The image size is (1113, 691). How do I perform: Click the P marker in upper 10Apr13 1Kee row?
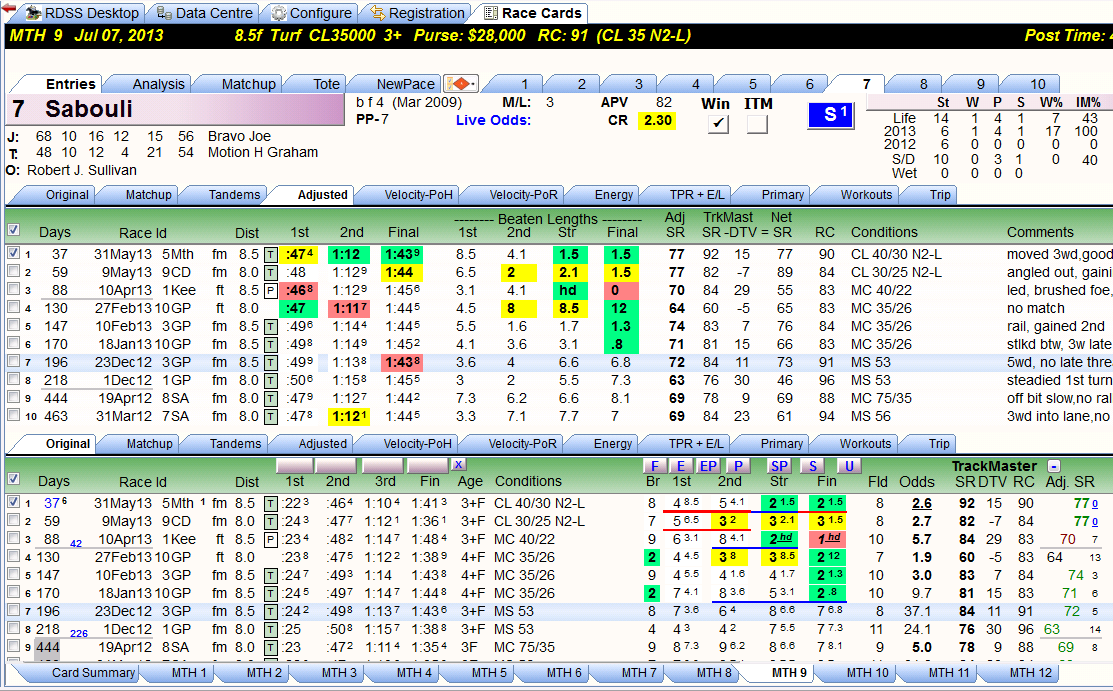click(270, 290)
